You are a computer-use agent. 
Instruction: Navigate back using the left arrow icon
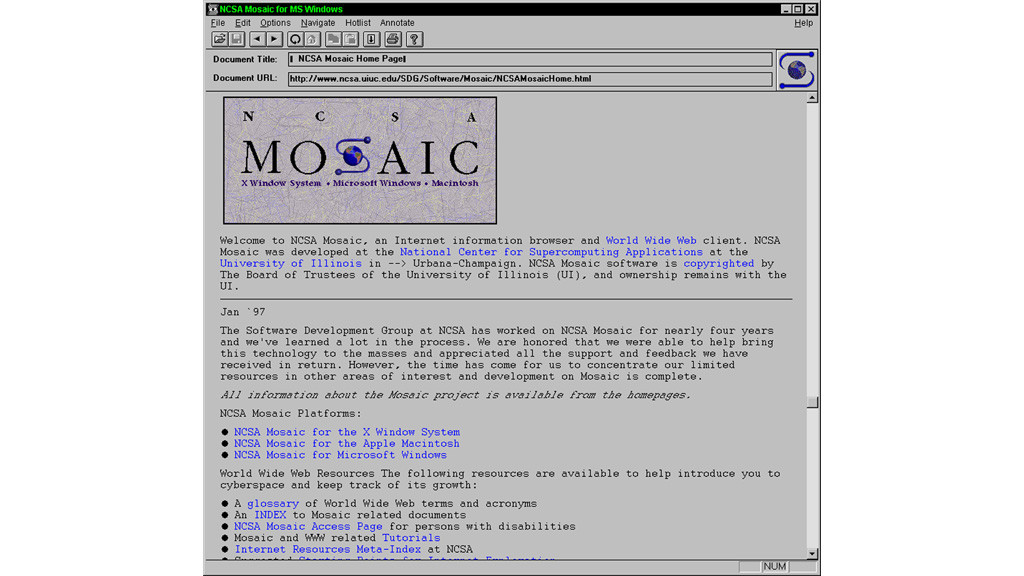[256, 39]
